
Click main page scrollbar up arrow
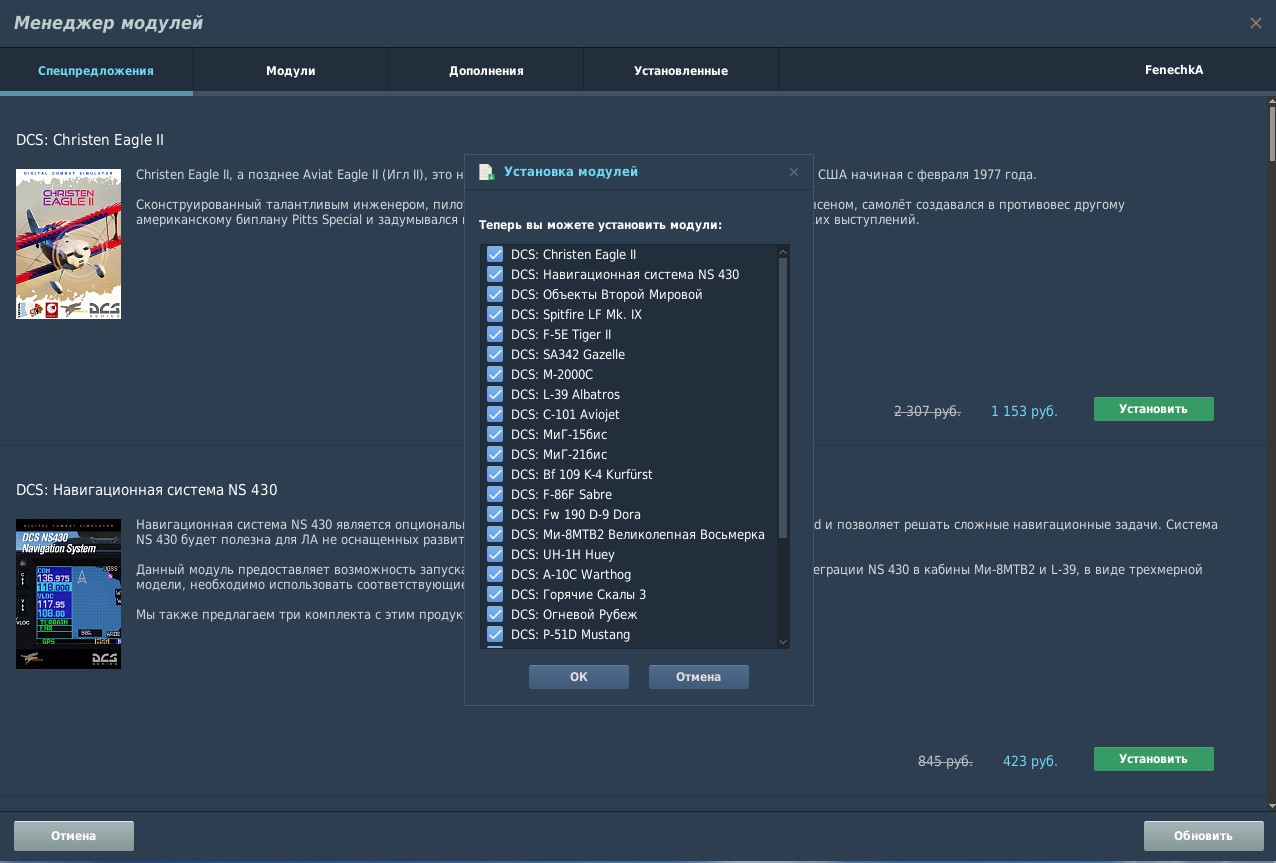pos(1271,103)
